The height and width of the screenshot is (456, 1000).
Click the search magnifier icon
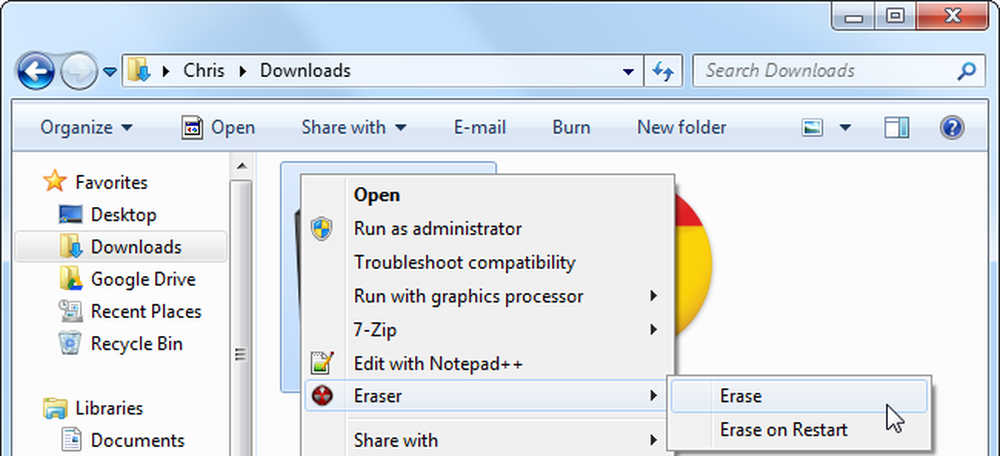(x=967, y=71)
